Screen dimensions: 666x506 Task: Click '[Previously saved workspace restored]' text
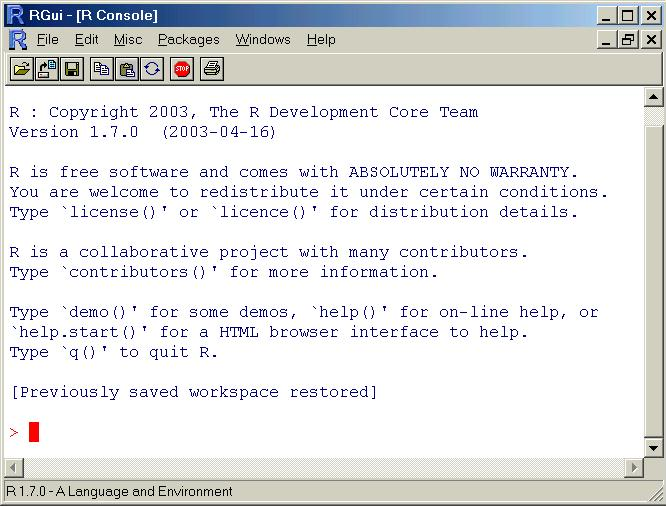[194, 392]
